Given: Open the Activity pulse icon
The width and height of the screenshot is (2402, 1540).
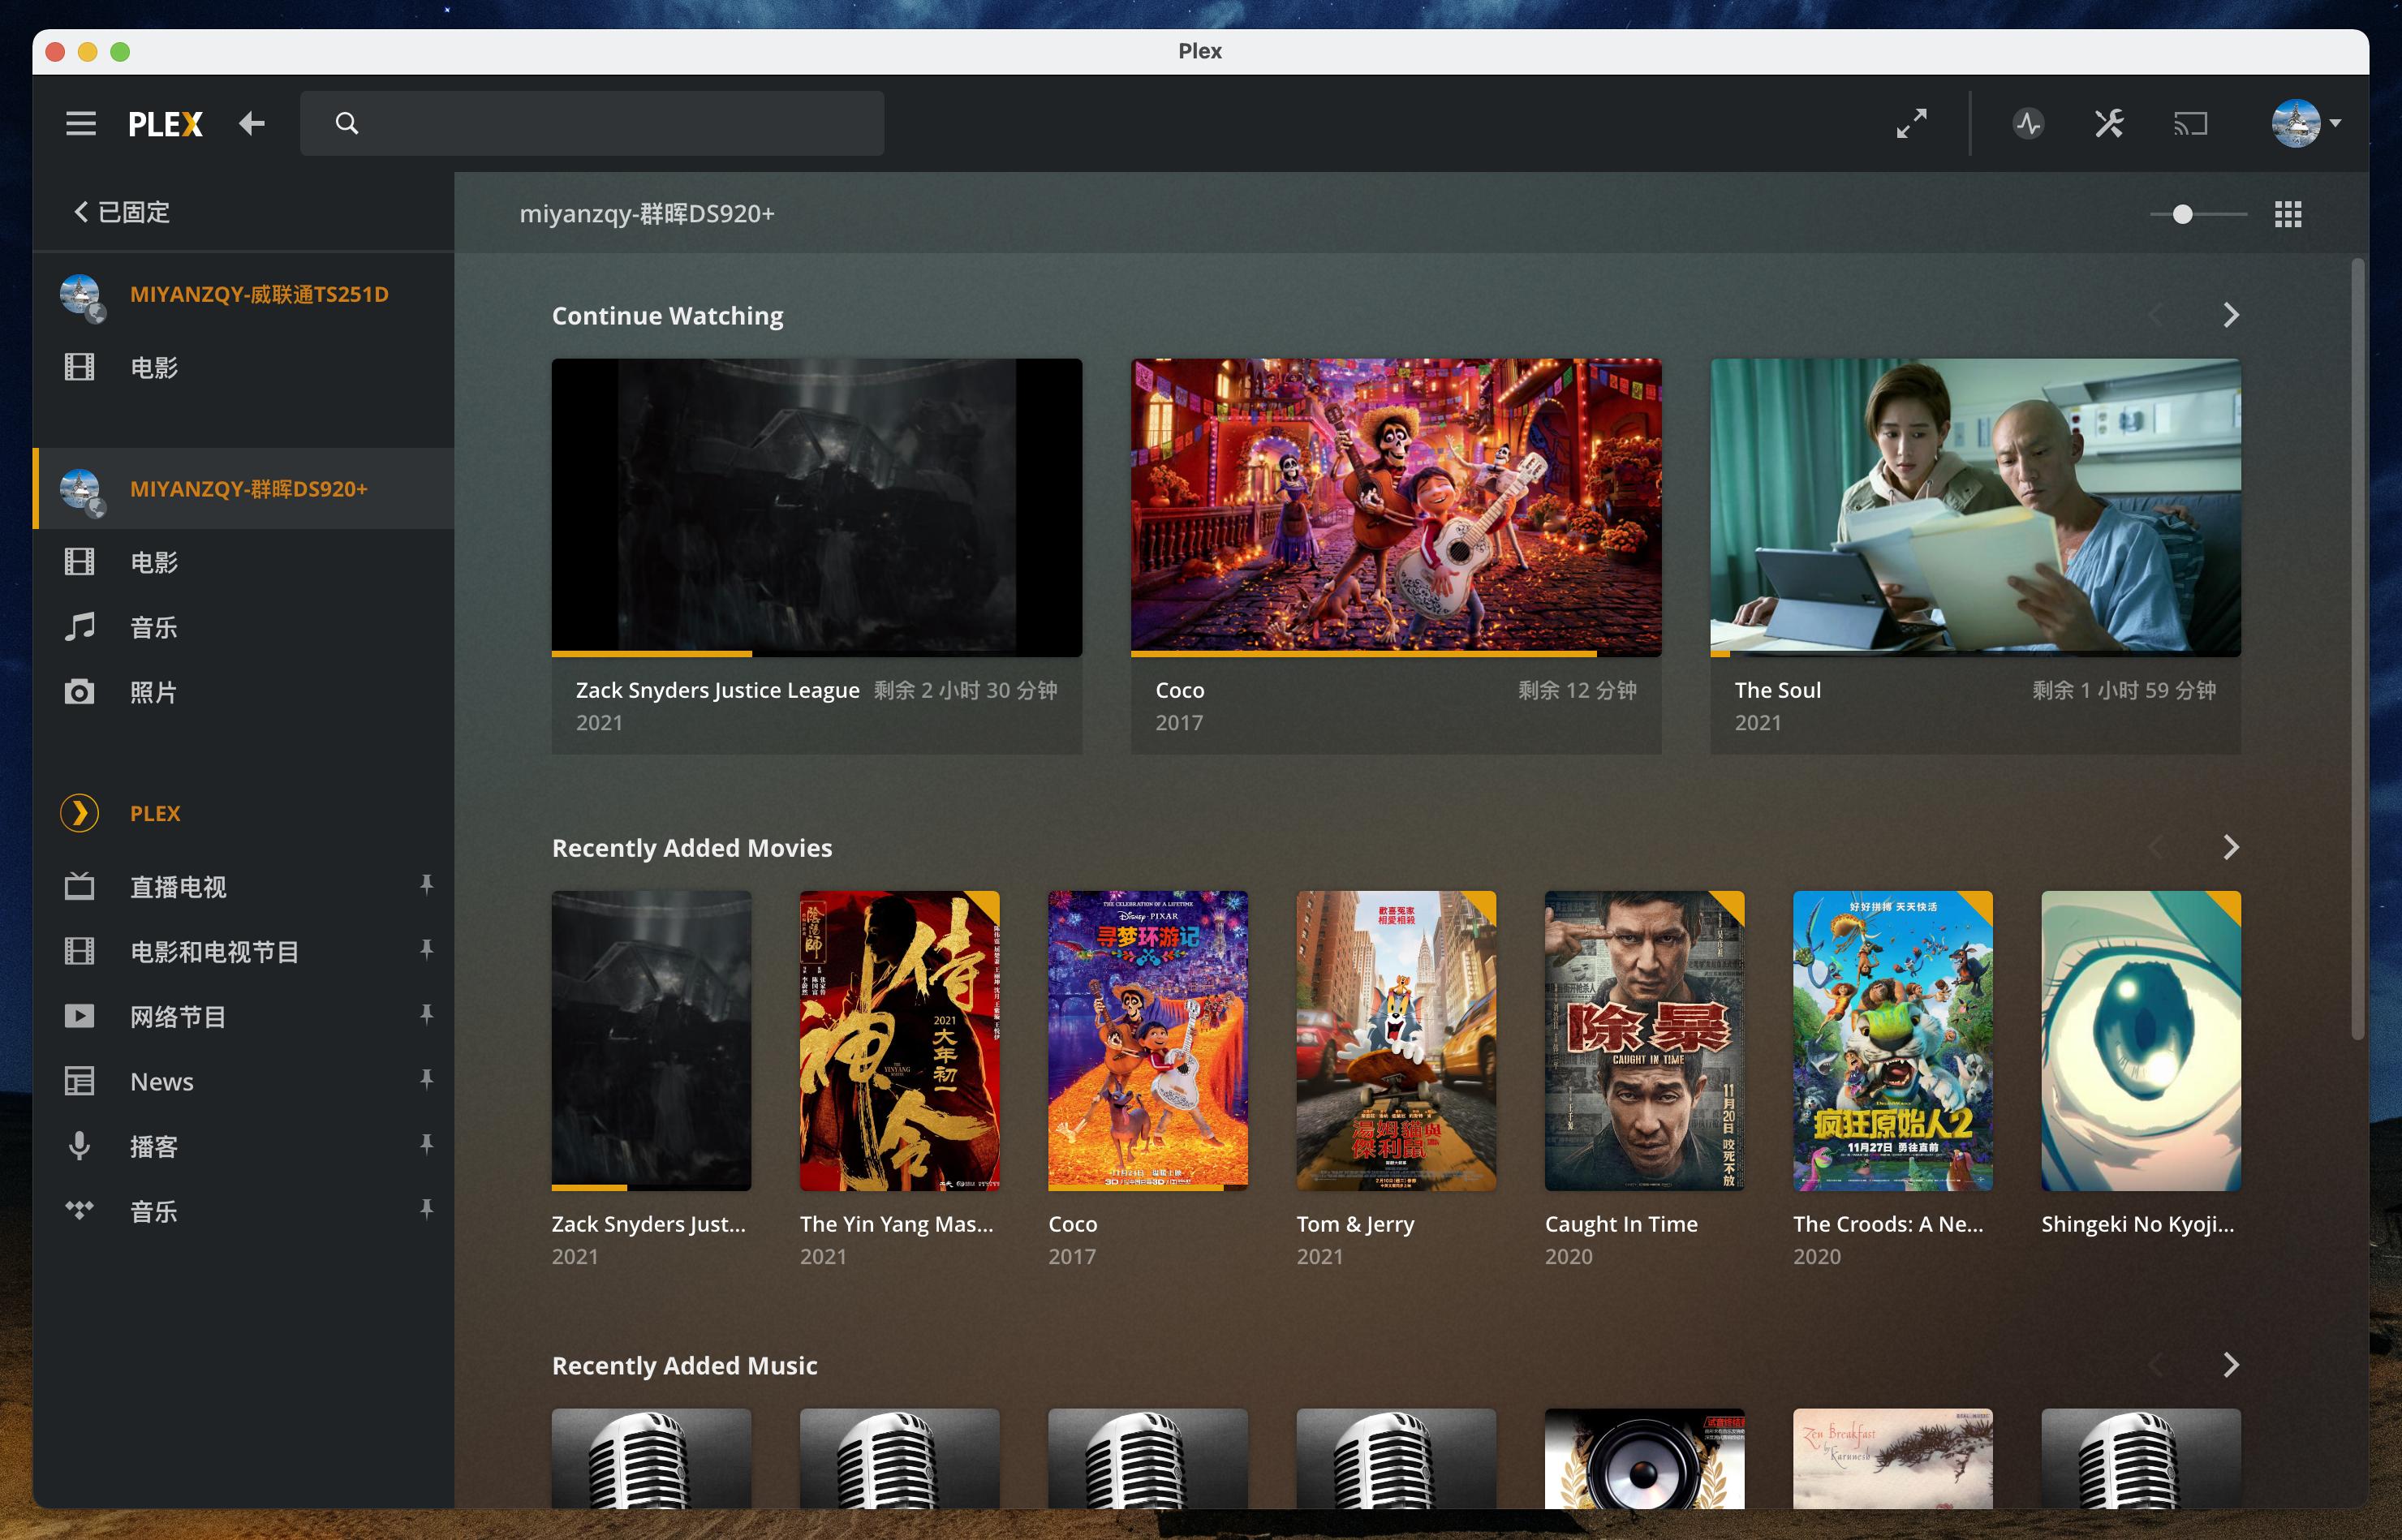Looking at the screenshot, I should [2028, 124].
